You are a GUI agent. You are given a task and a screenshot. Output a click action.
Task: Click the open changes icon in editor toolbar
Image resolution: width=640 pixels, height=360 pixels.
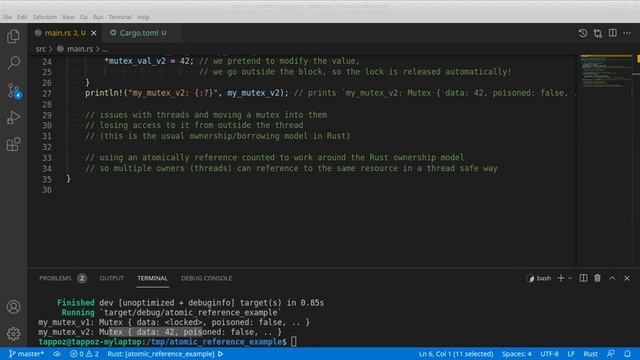pos(598,33)
